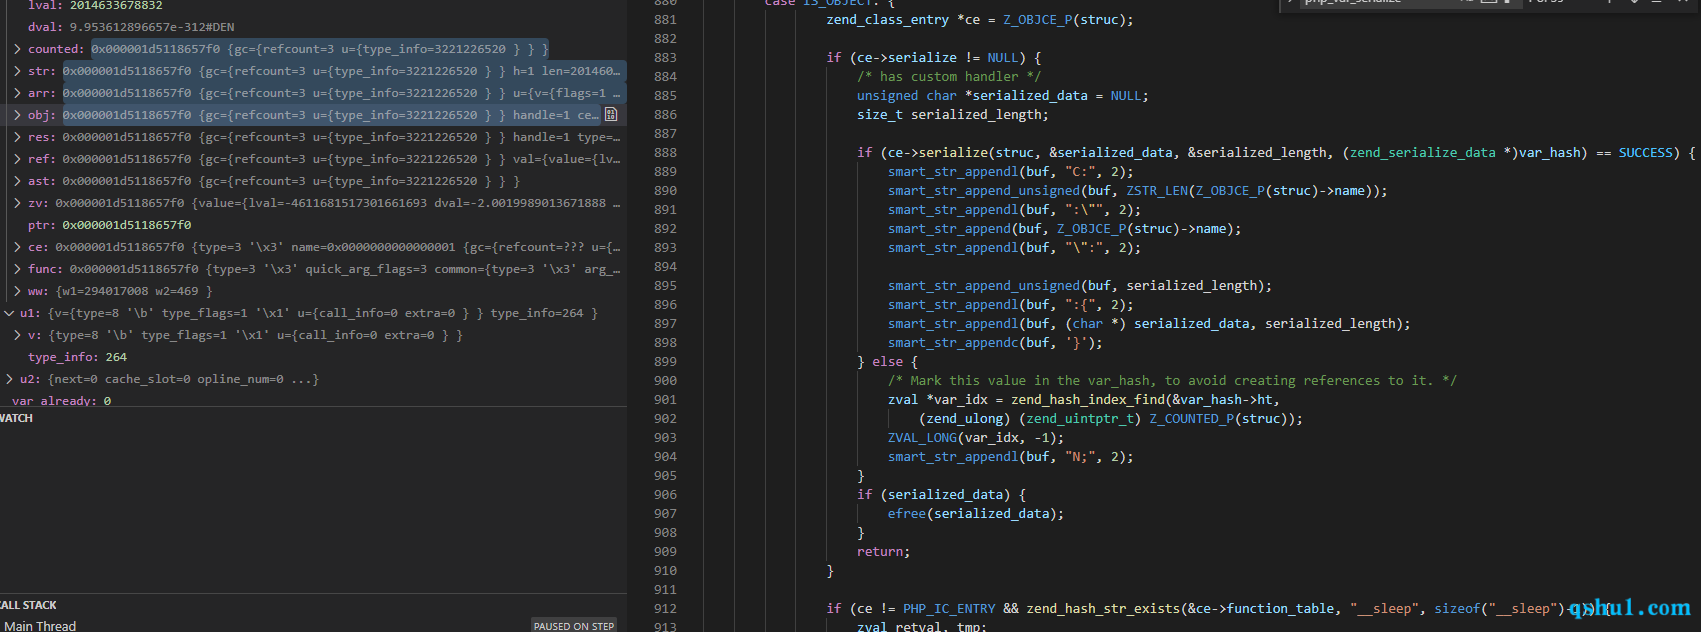Select the dval variable row

coord(313,27)
